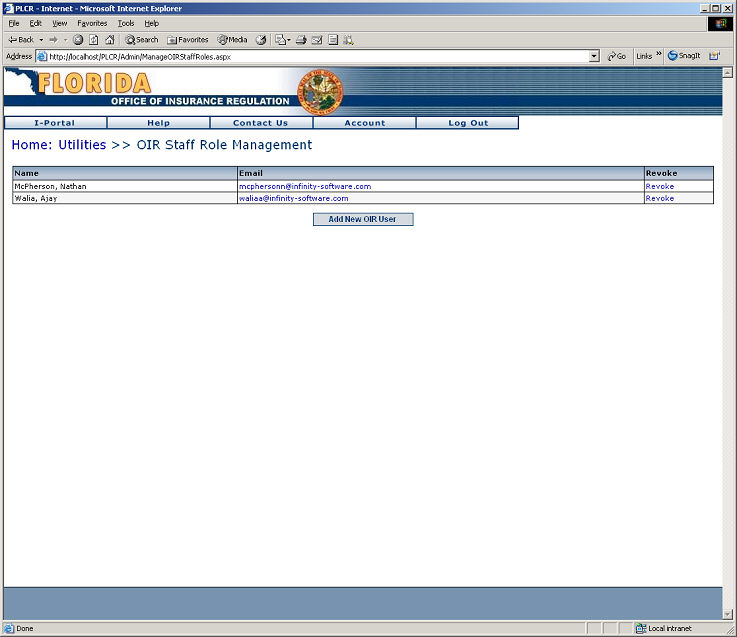Open the Media toolbar button
Viewport: 737px width, 637px height.
pyautogui.click(x=232, y=40)
